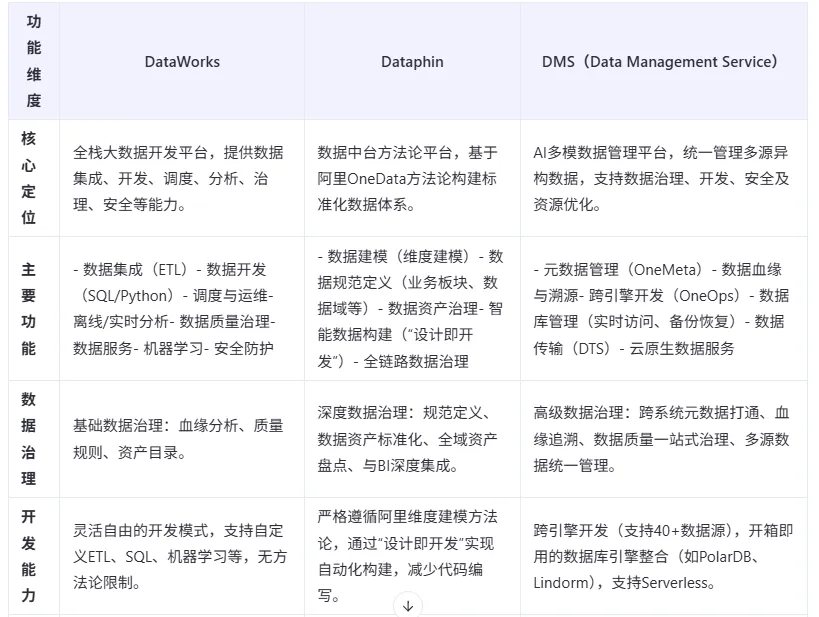Click the cell starting 严格遵循阿里维度建模
Screen dimensions: 819x617
click(x=412, y=556)
